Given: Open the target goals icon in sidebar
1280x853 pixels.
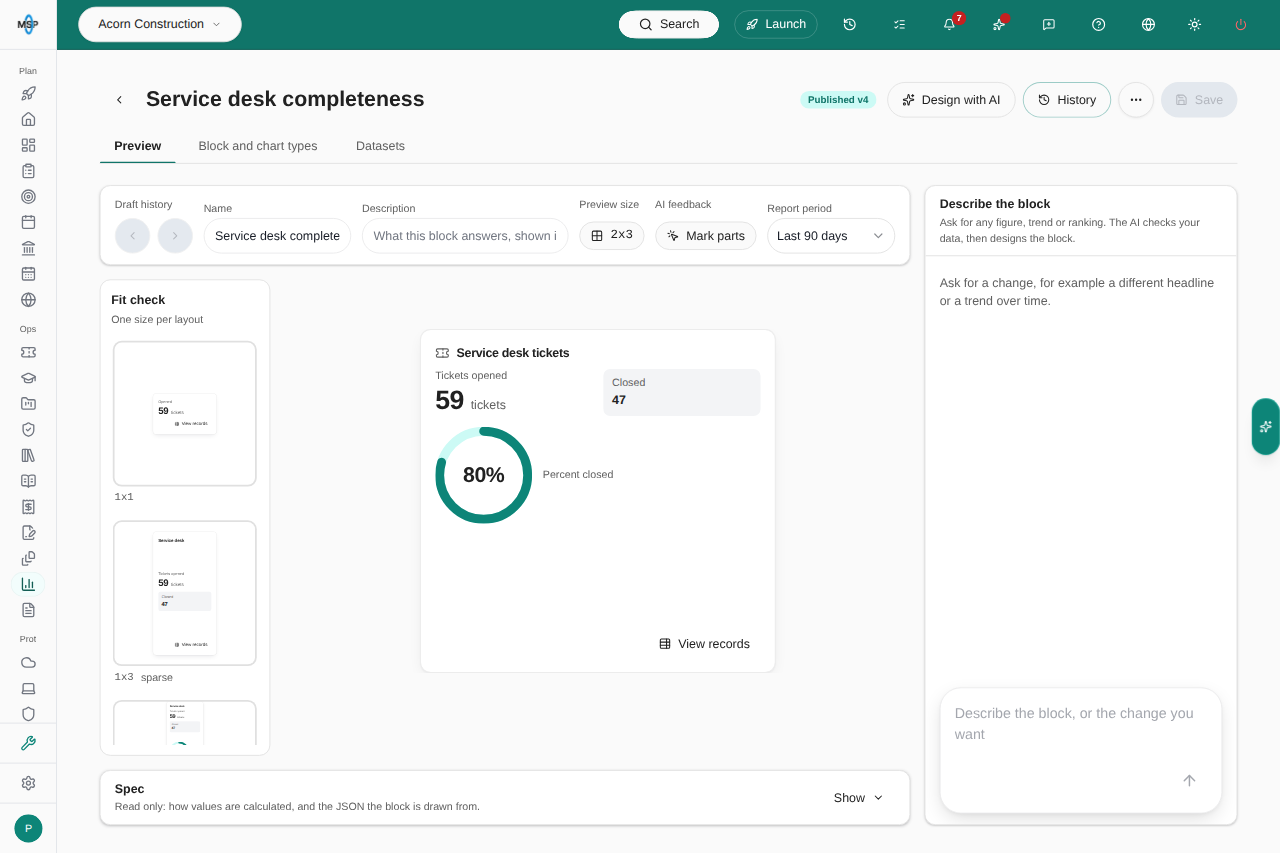Looking at the screenshot, I should click(28, 196).
